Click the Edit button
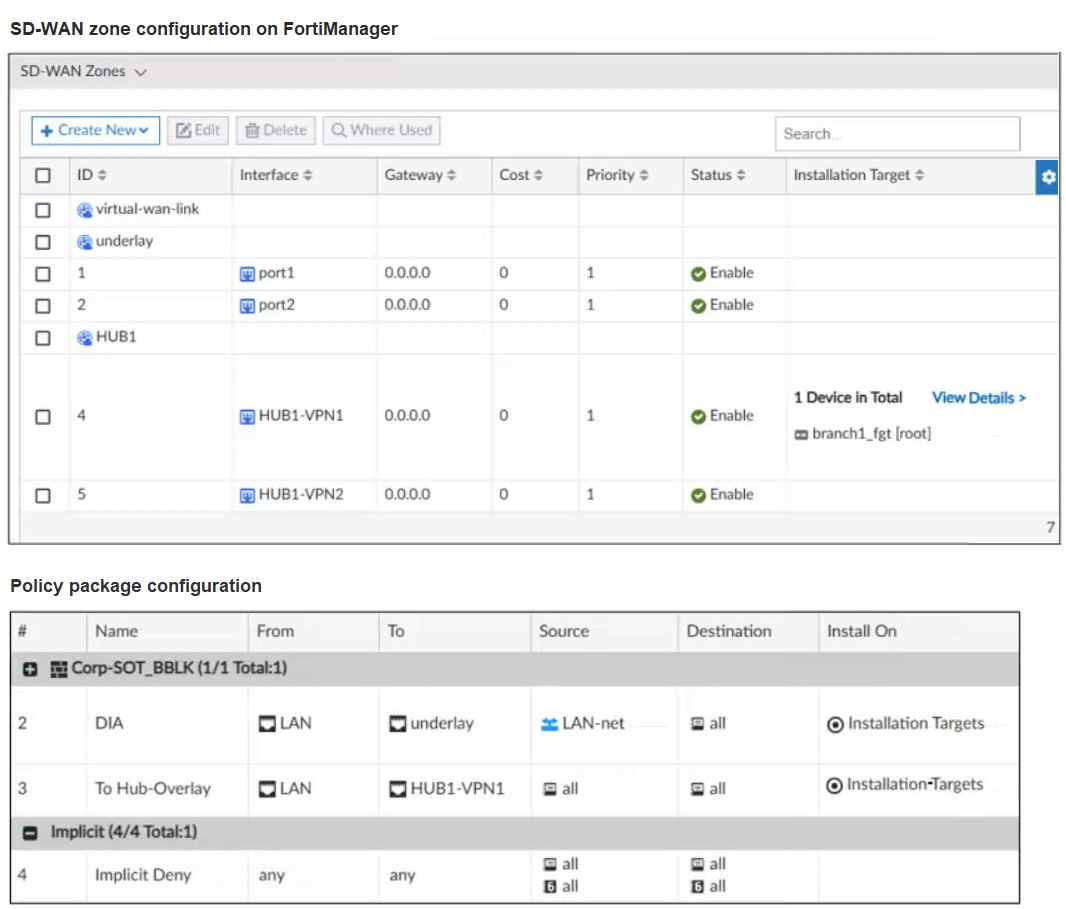 coord(198,131)
